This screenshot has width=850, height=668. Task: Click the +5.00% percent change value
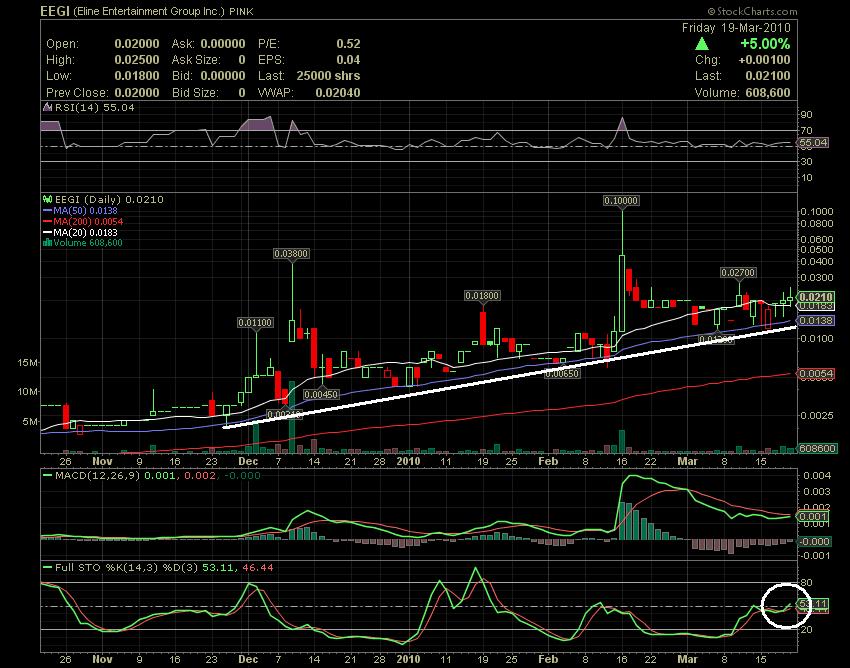(765, 43)
